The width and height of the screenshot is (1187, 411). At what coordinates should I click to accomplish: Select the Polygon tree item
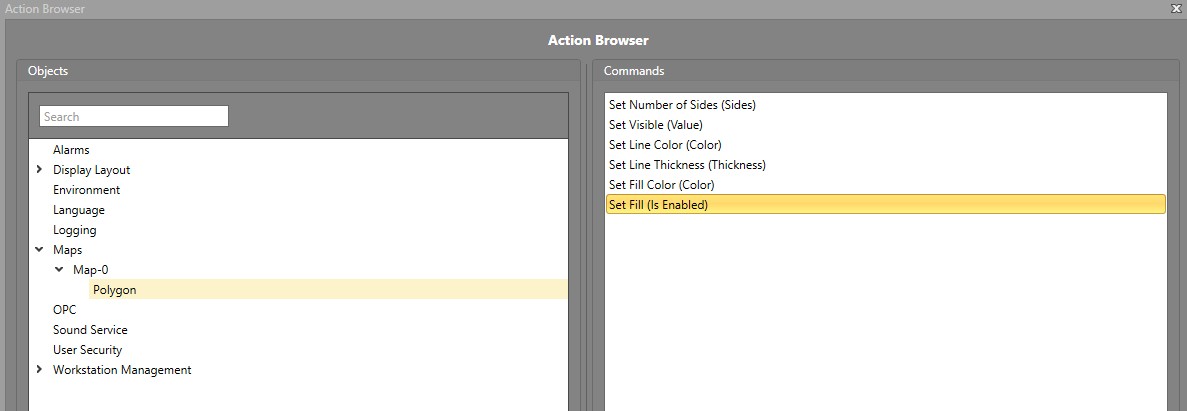click(114, 290)
